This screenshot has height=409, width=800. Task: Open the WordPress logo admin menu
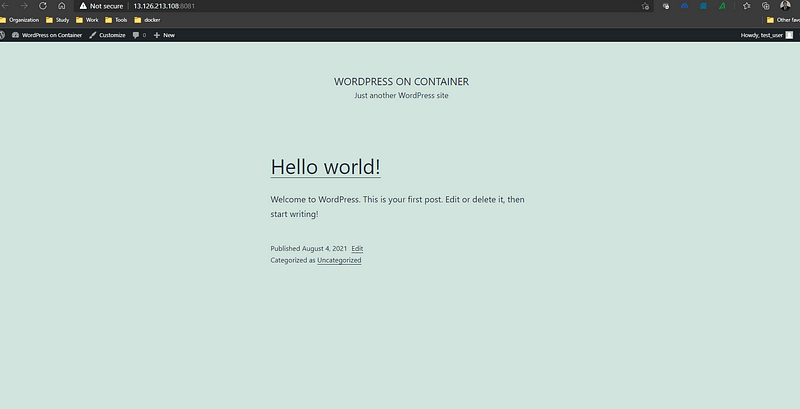click(2, 35)
